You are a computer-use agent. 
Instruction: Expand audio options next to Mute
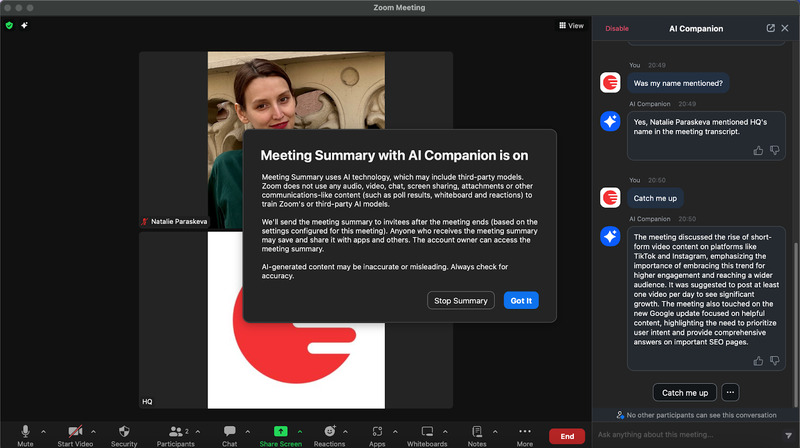[x=43, y=432]
